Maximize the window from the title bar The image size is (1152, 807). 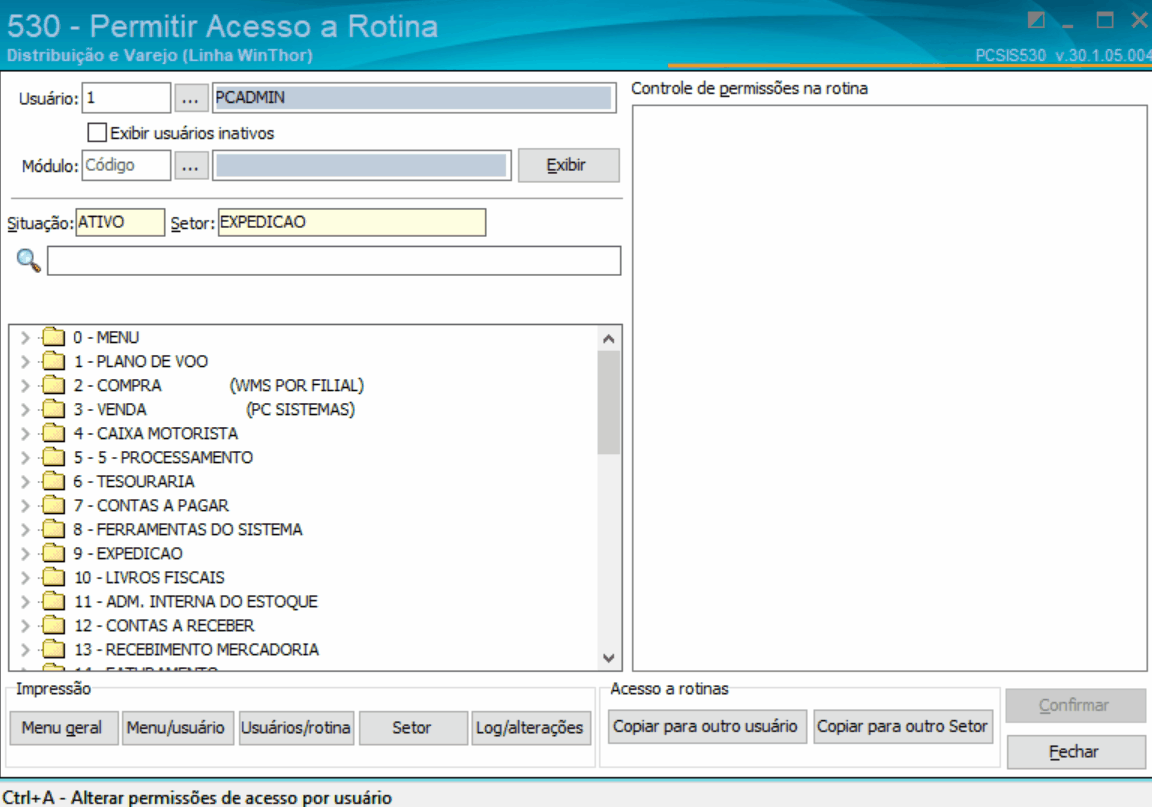(1105, 20)
